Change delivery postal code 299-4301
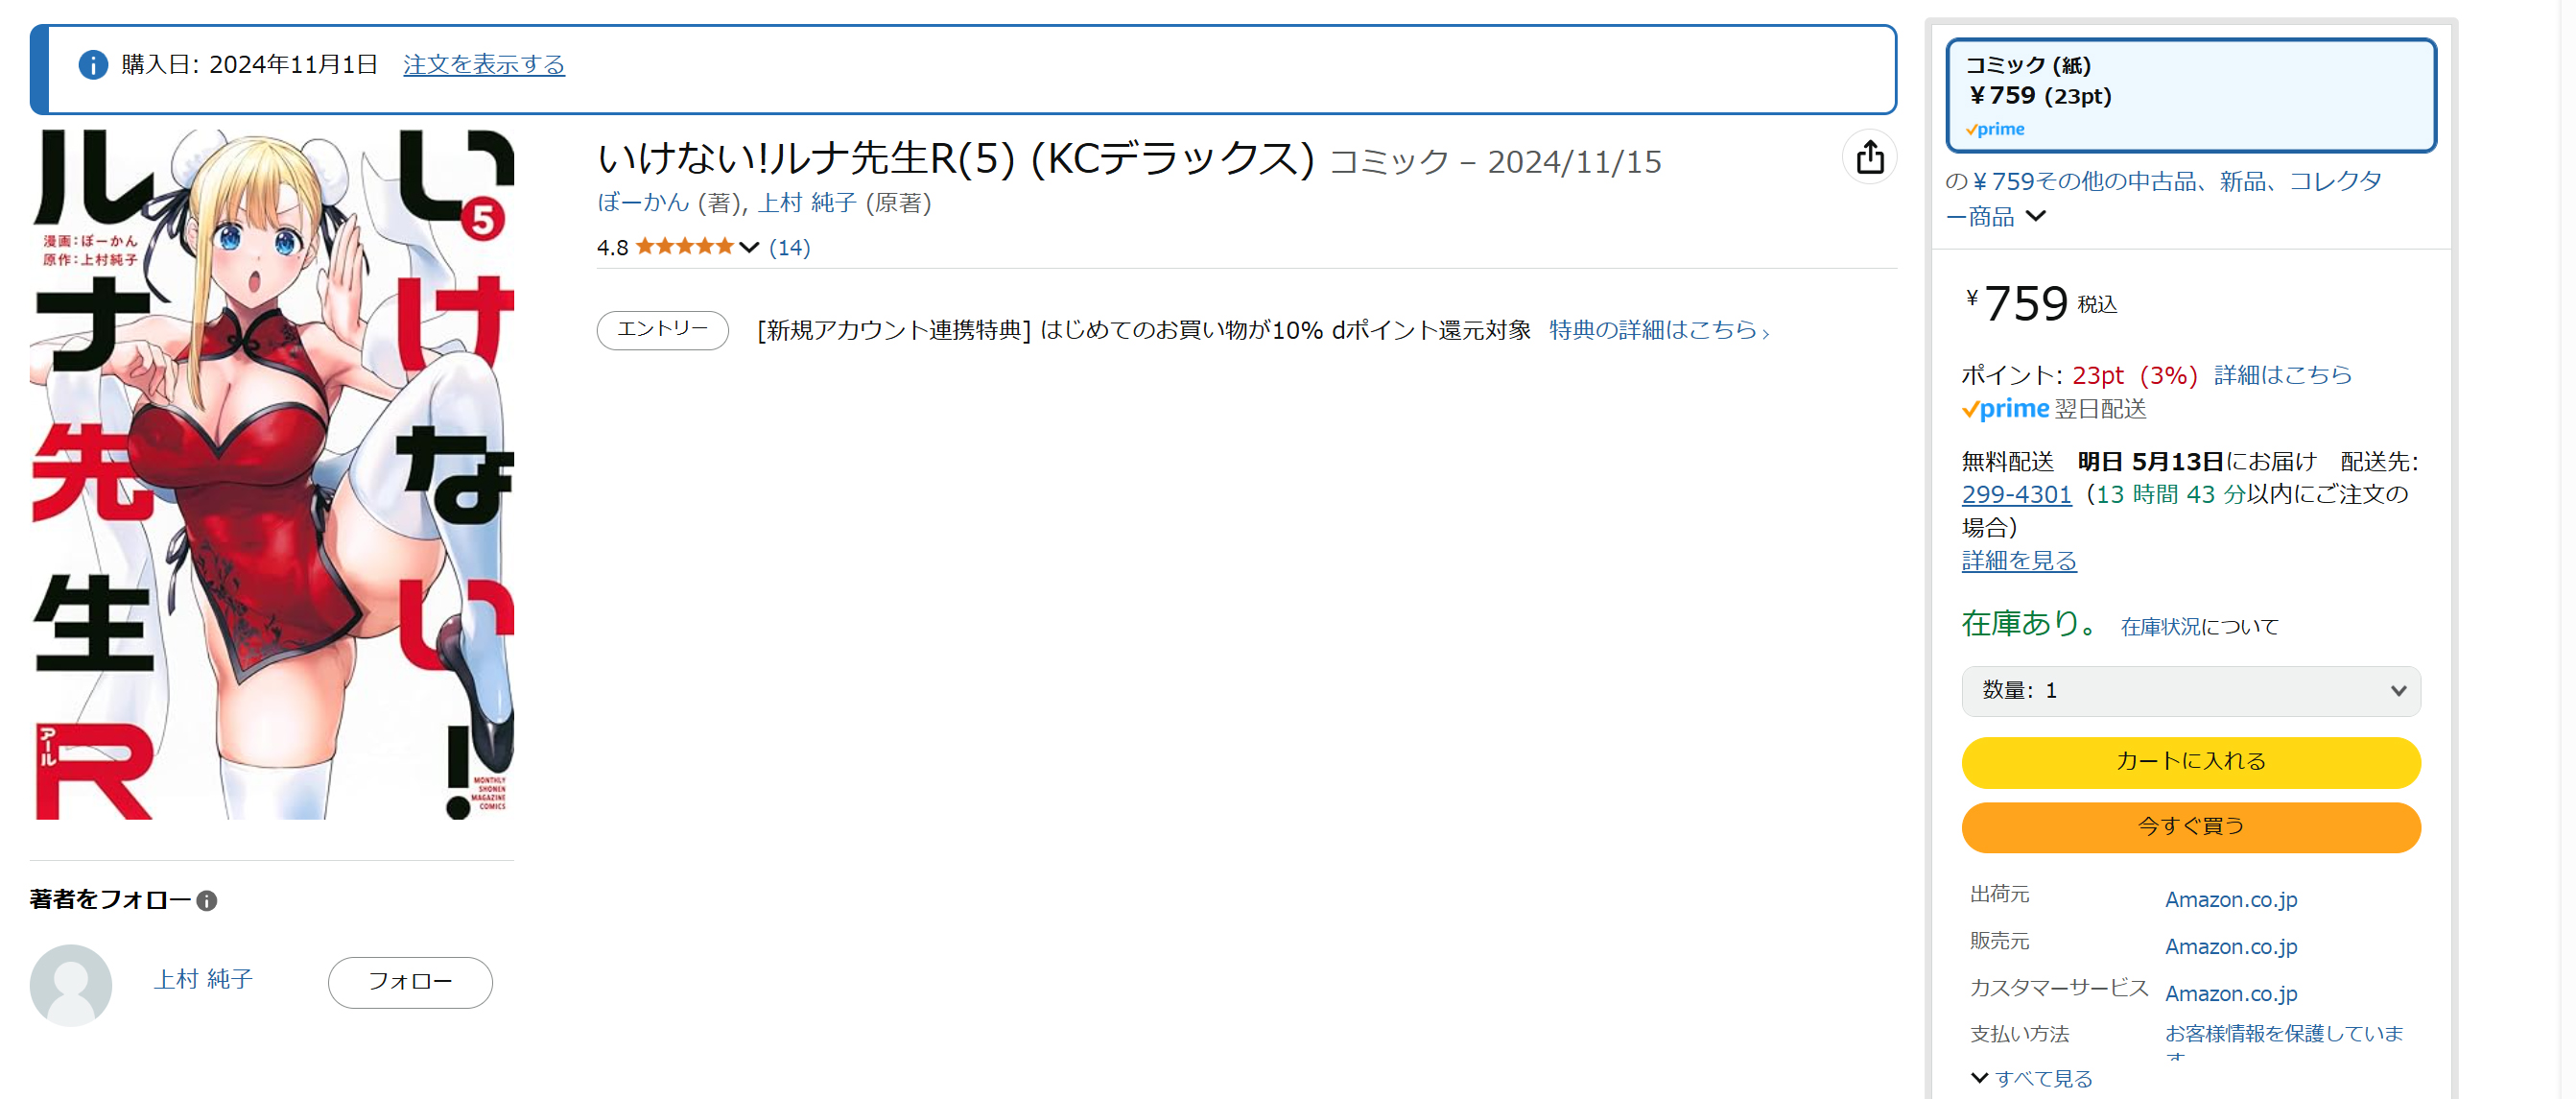Screen dimensions: 2576x1099 2016,495
